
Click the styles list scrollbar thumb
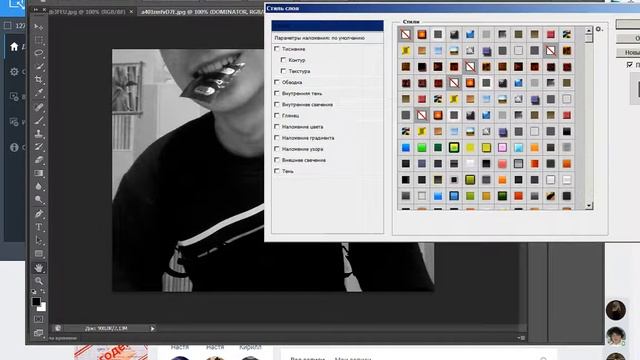(589, 38)
